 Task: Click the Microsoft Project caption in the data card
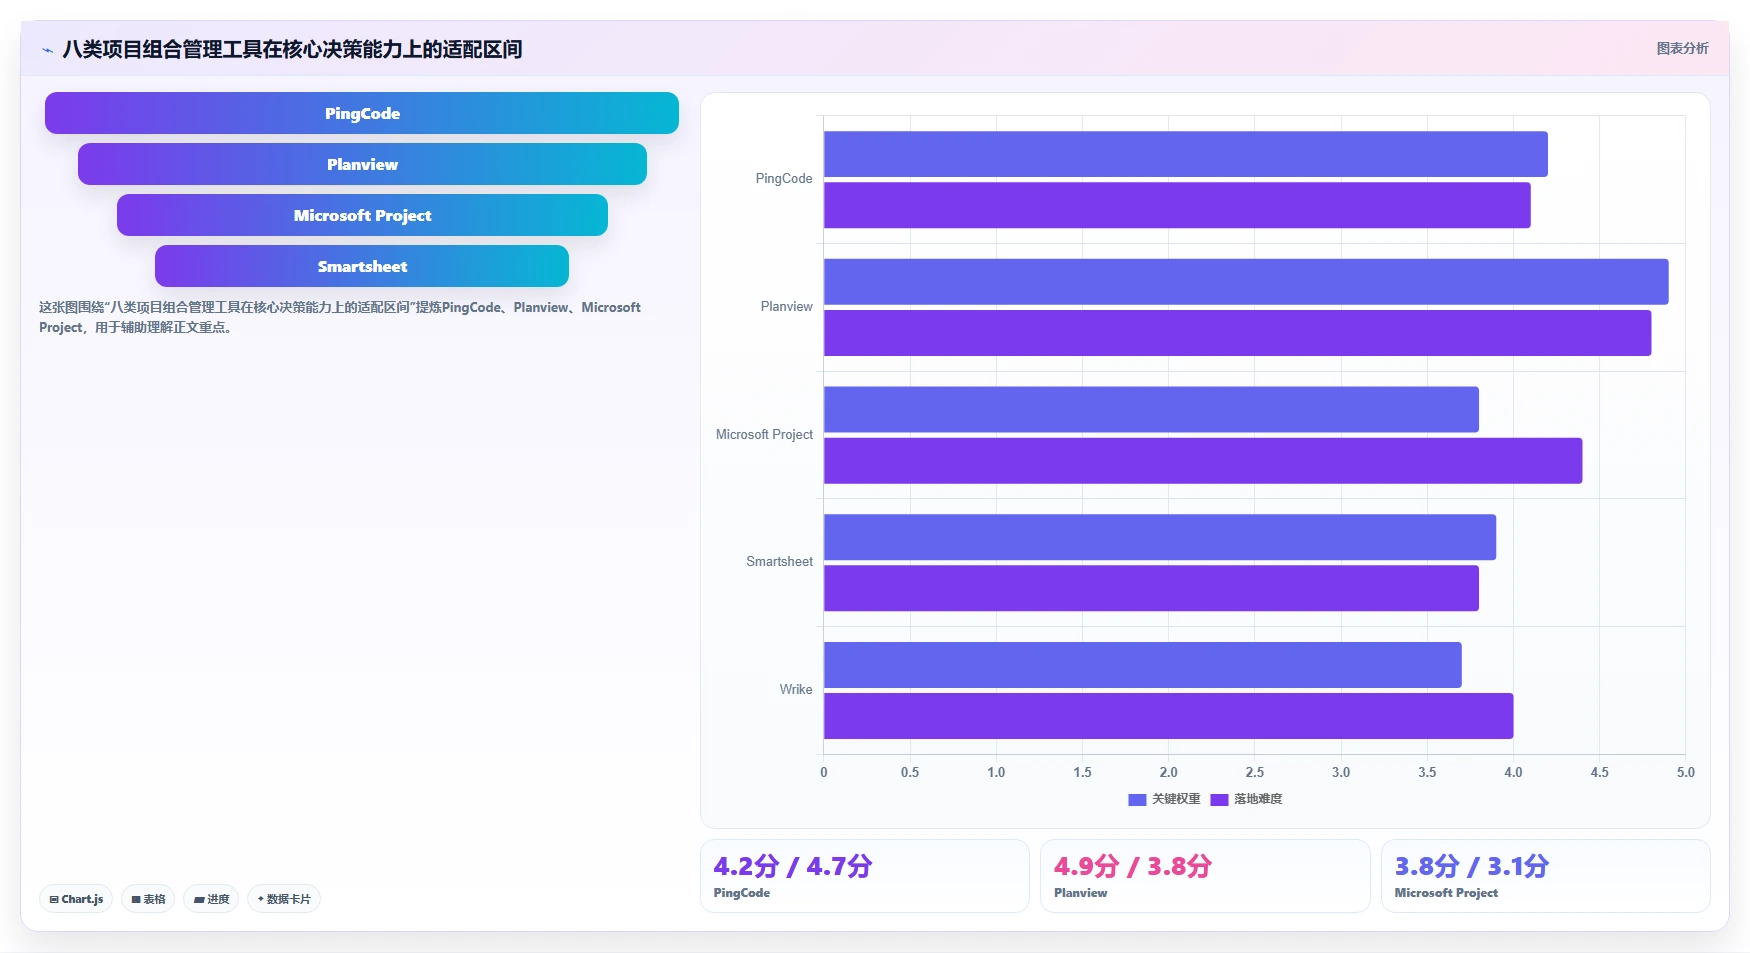(1446, 893)
